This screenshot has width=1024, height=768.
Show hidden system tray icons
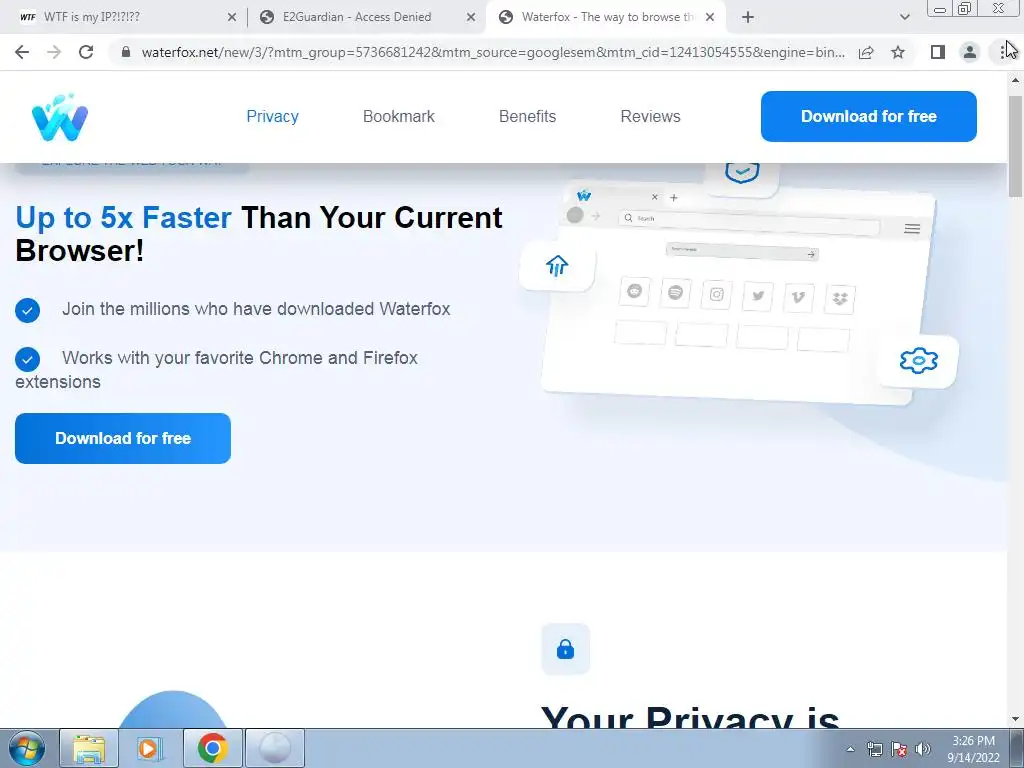pyautogui.click(x=850, y=749)
